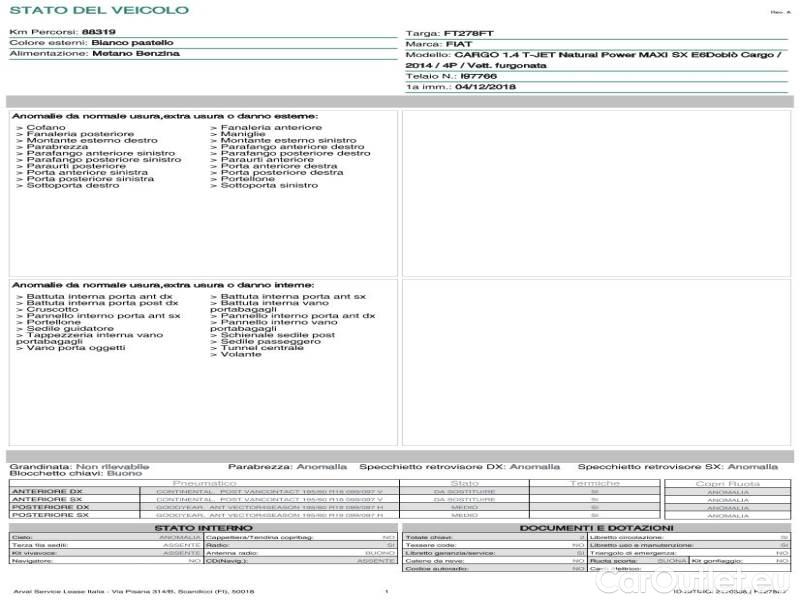Screen dimensions: 800x600
Task: Click the Maniglie exterior anomaly item
Action: click(x=243, y=135)
